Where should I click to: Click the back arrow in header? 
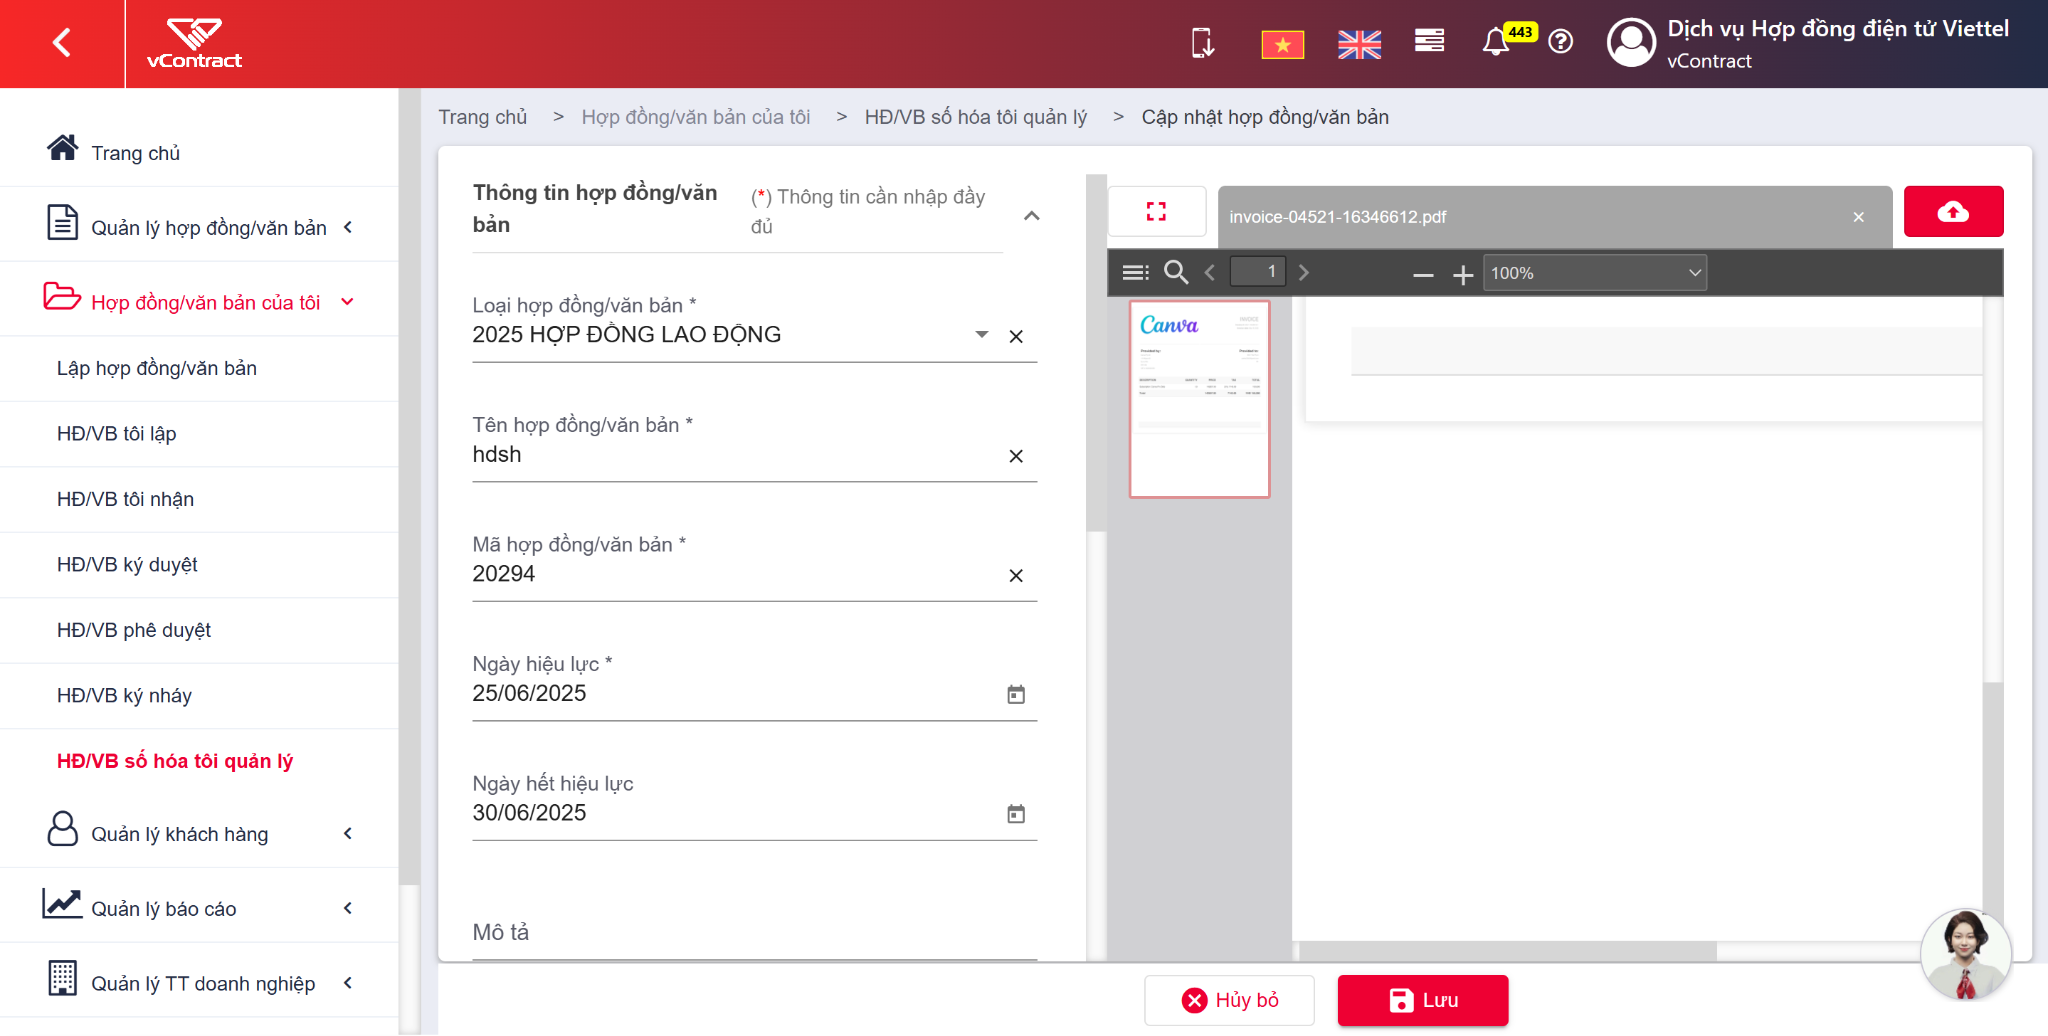[x=62, y=43]
